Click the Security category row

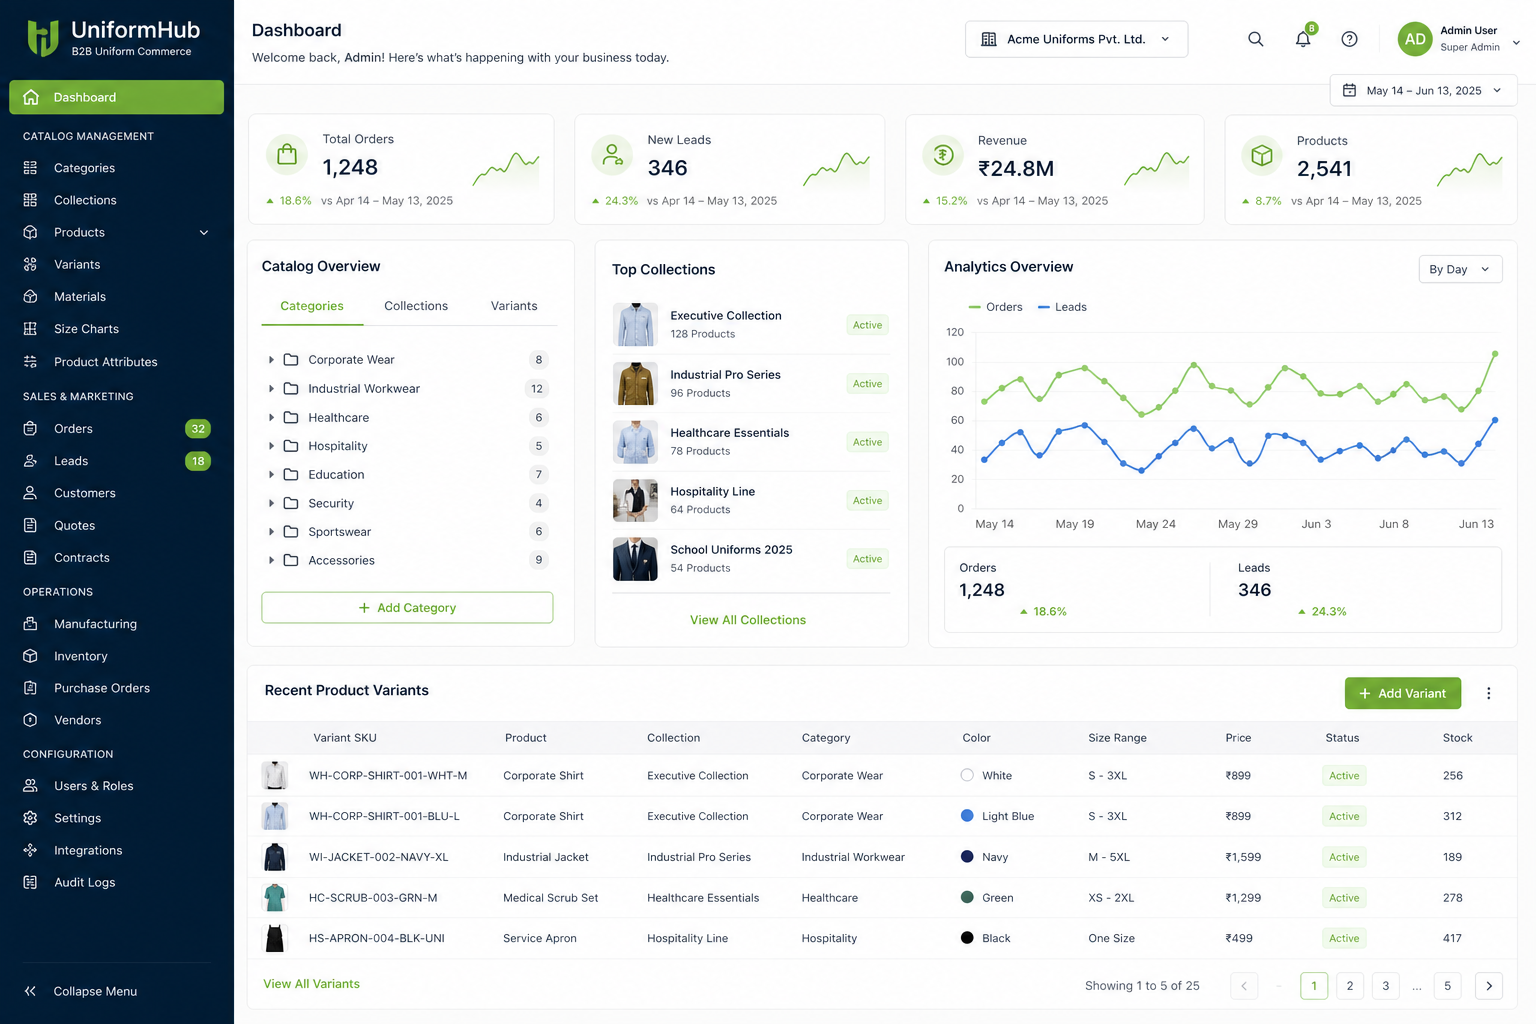click(x=408, y=503)
